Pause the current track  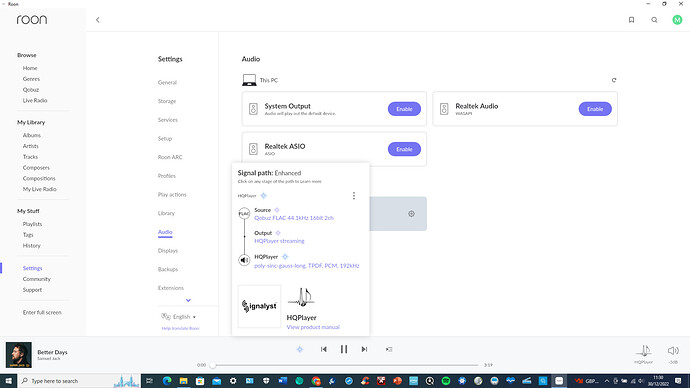[344, 349]
